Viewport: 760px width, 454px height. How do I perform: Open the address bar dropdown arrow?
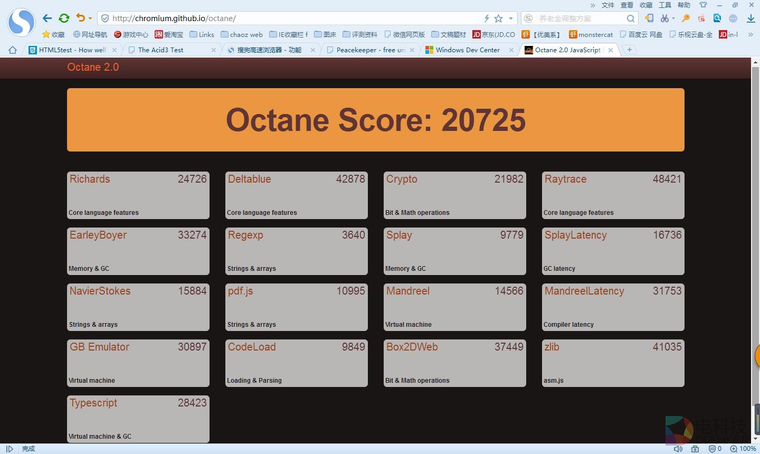click(512, 18)
